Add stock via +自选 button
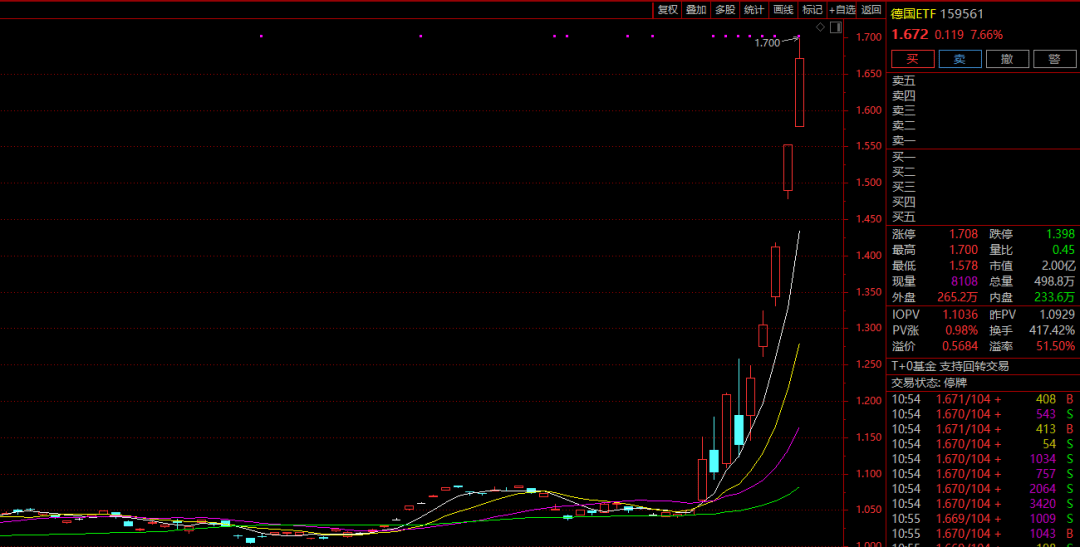 [842, 10]
